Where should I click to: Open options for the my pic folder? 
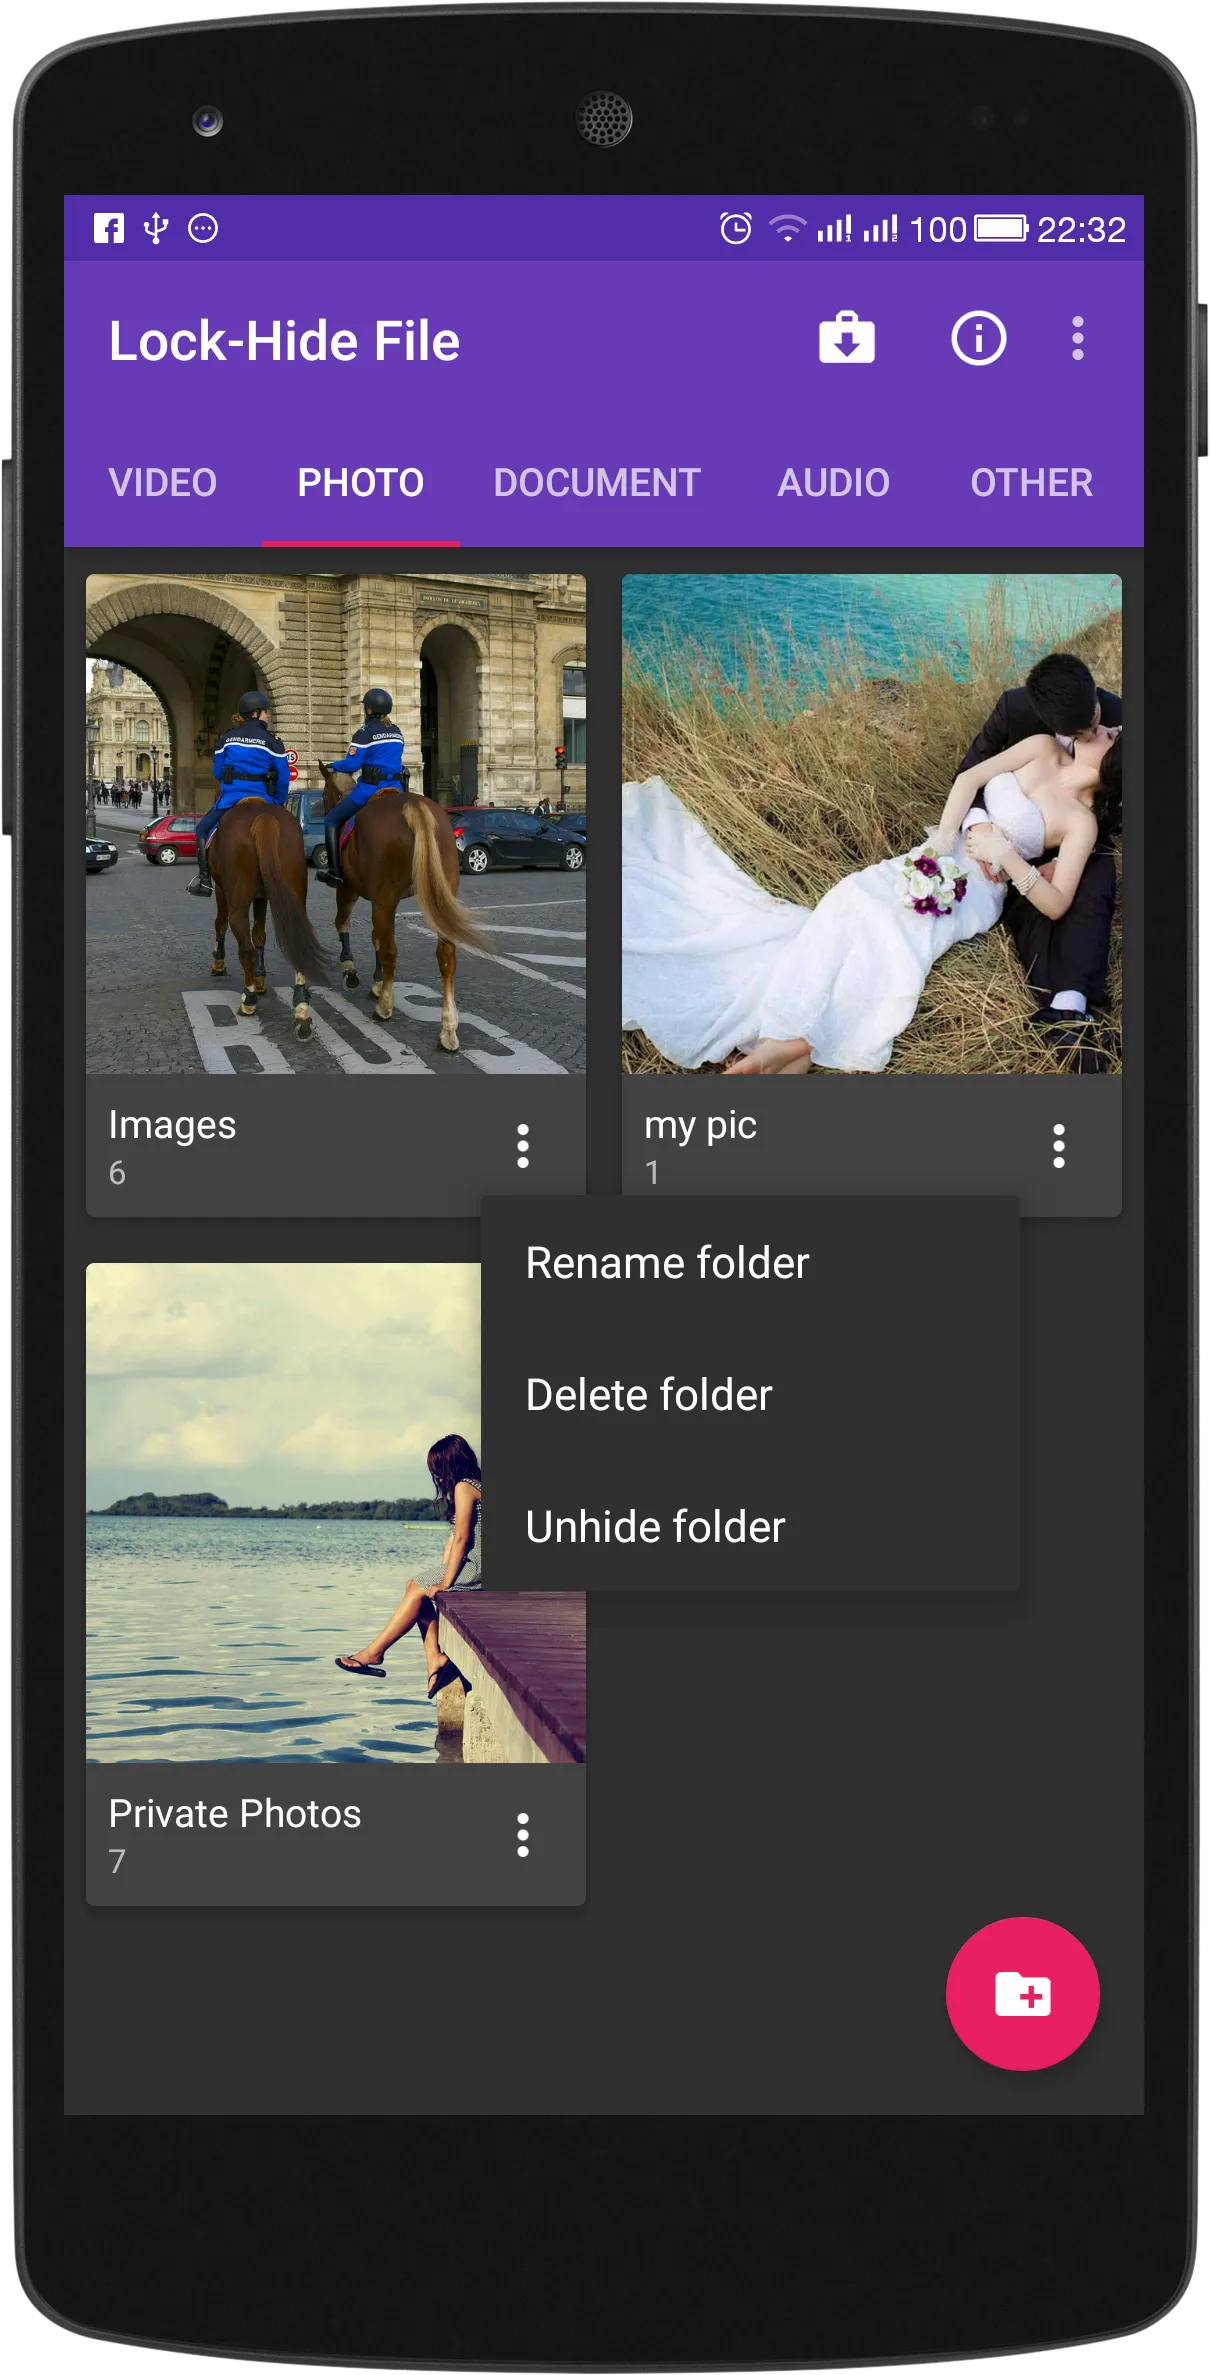click(1058, 1146)
